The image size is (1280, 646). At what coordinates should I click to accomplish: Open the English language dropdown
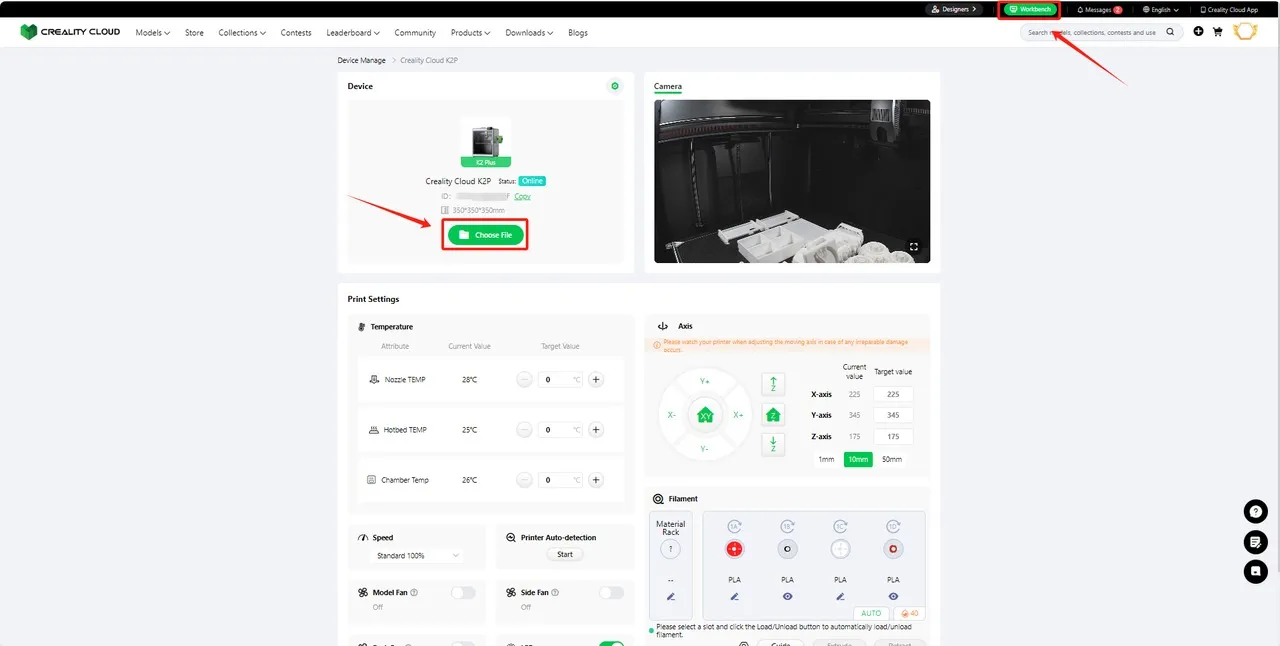click(x=1160, y=10)
